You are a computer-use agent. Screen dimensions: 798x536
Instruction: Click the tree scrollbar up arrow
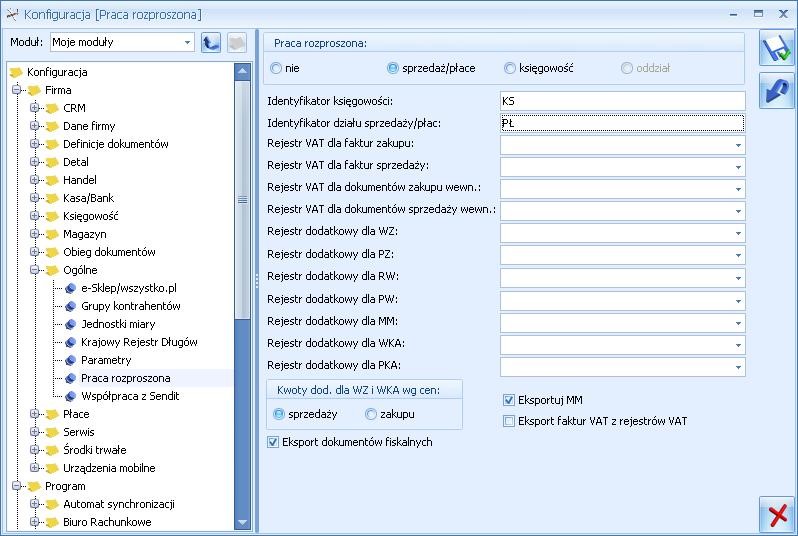point(242,71)
